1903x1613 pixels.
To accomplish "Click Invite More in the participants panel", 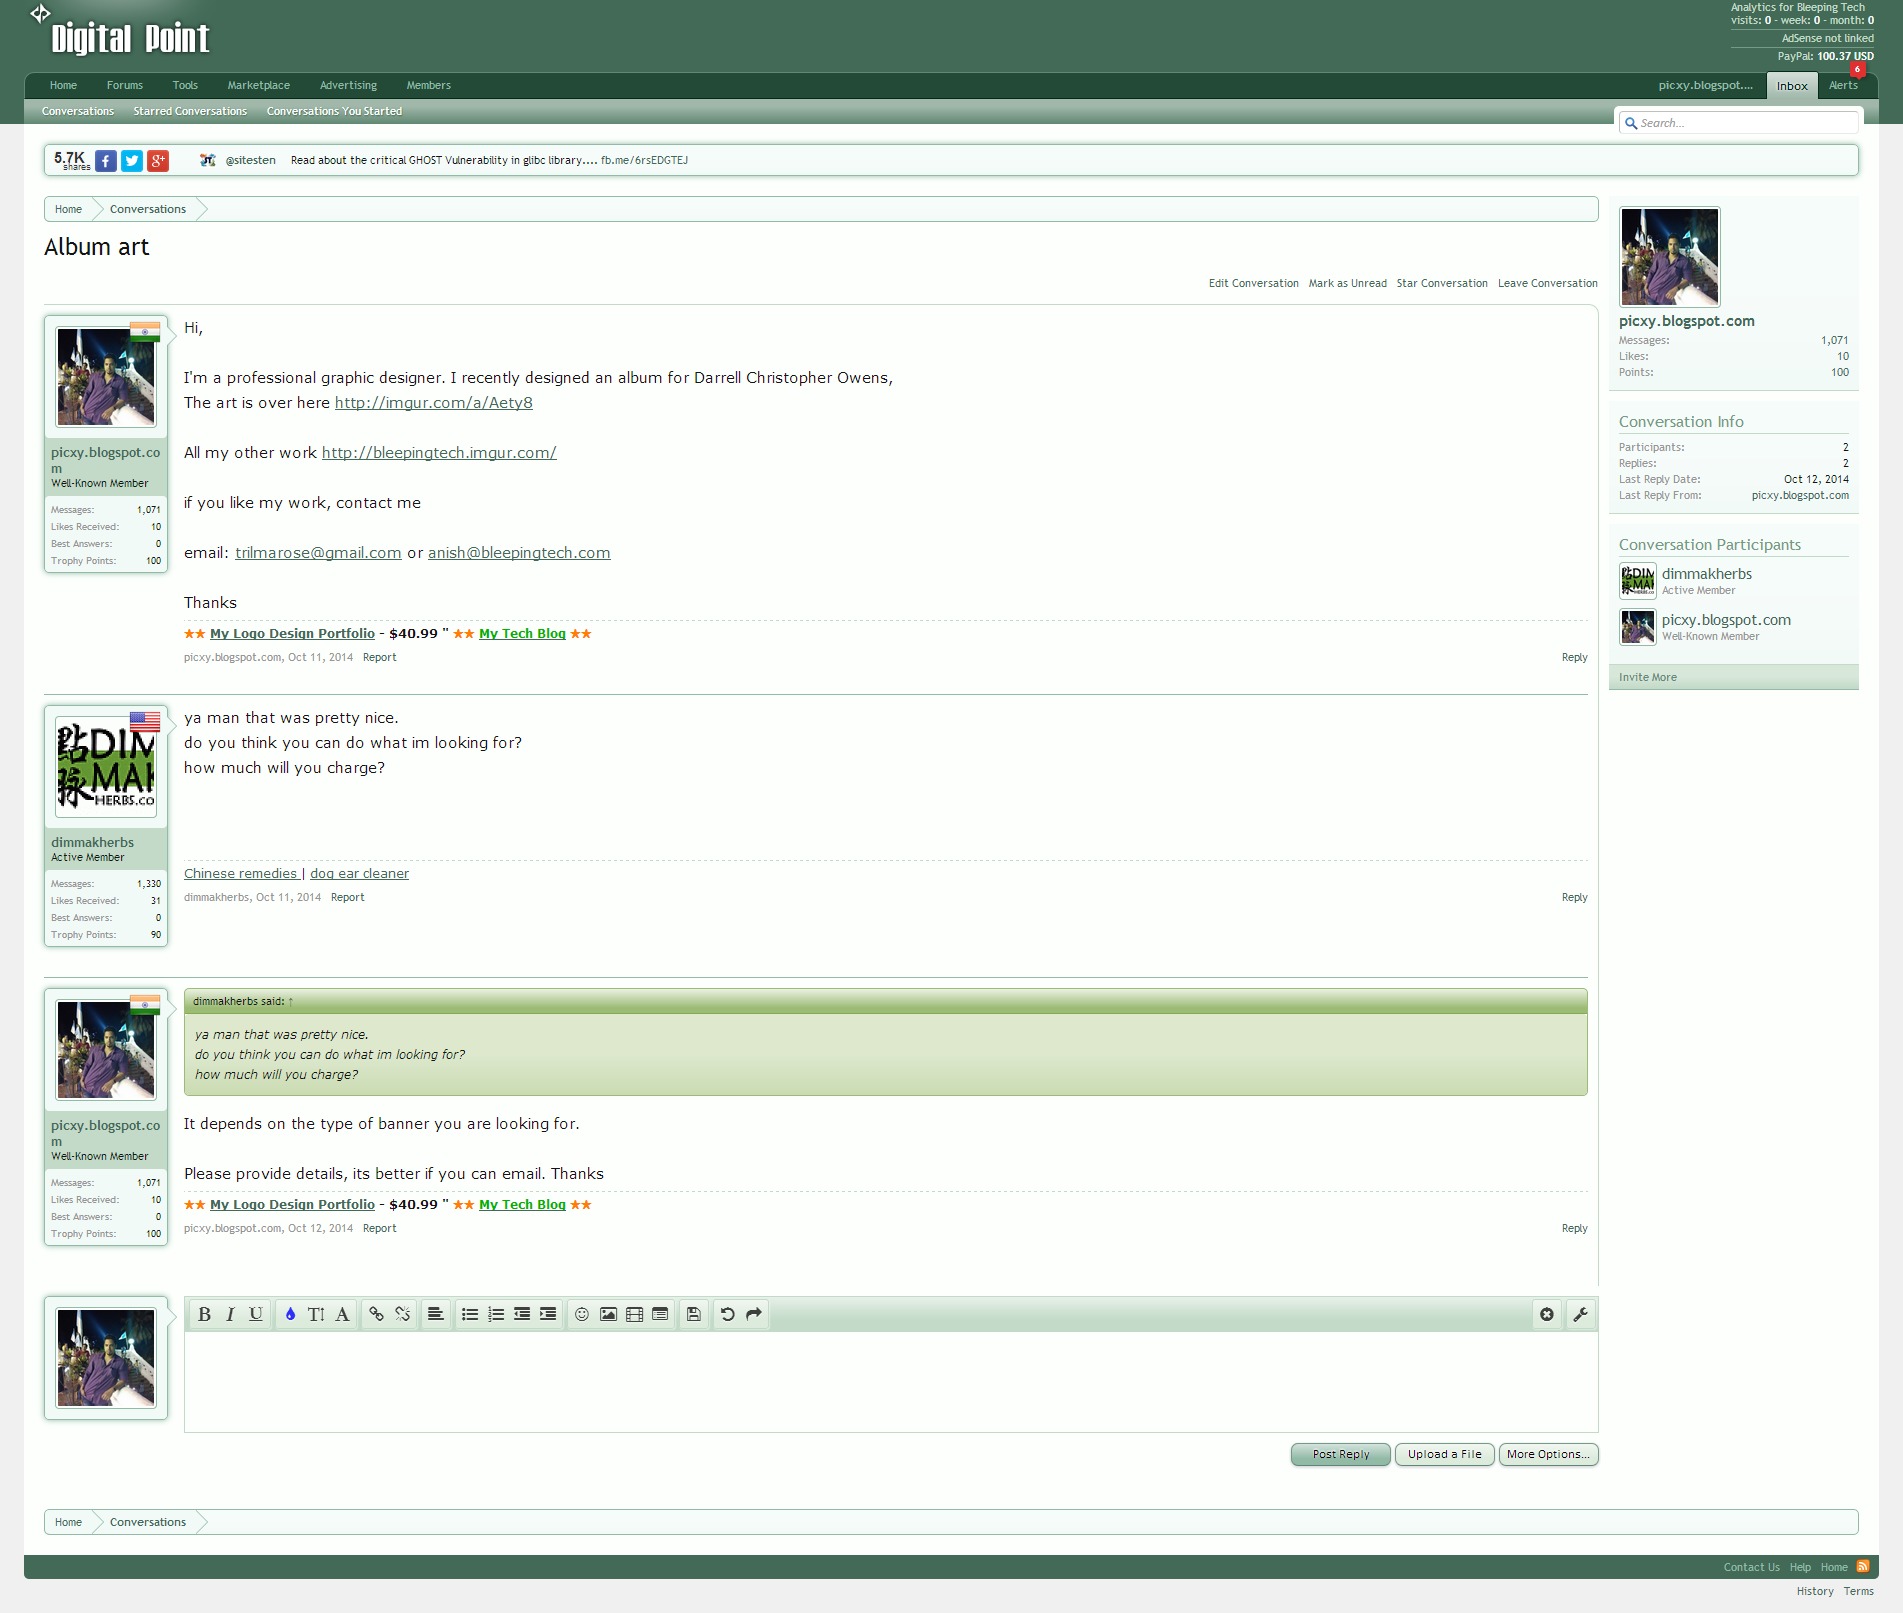I will 1647,677.
